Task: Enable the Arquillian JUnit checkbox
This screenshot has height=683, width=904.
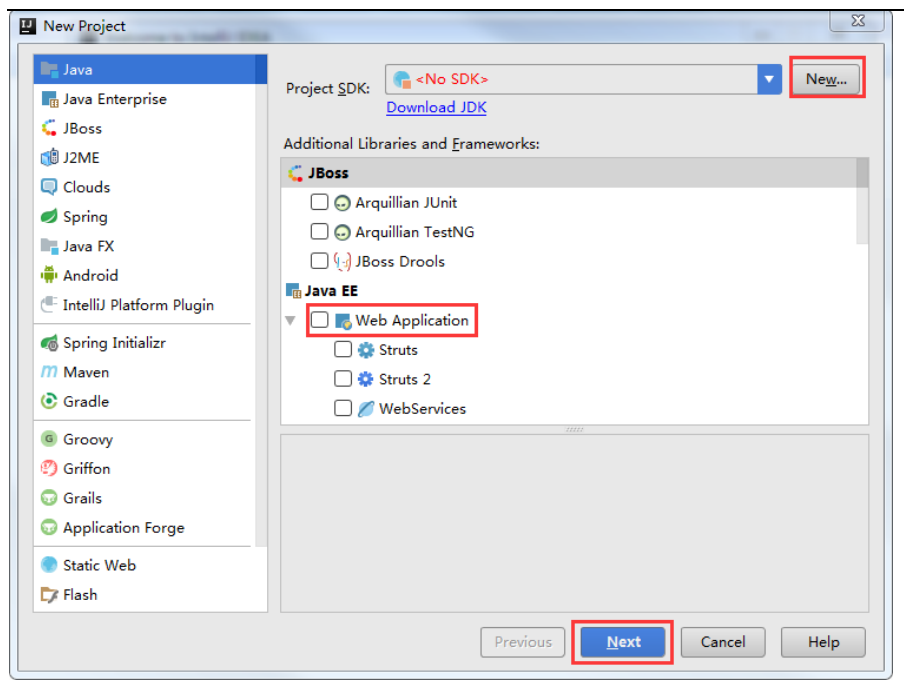Action: click(319, 202)
